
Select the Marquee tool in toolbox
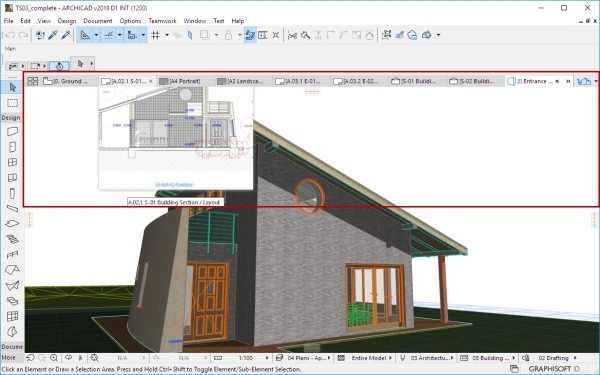click(x=12, y=103)
